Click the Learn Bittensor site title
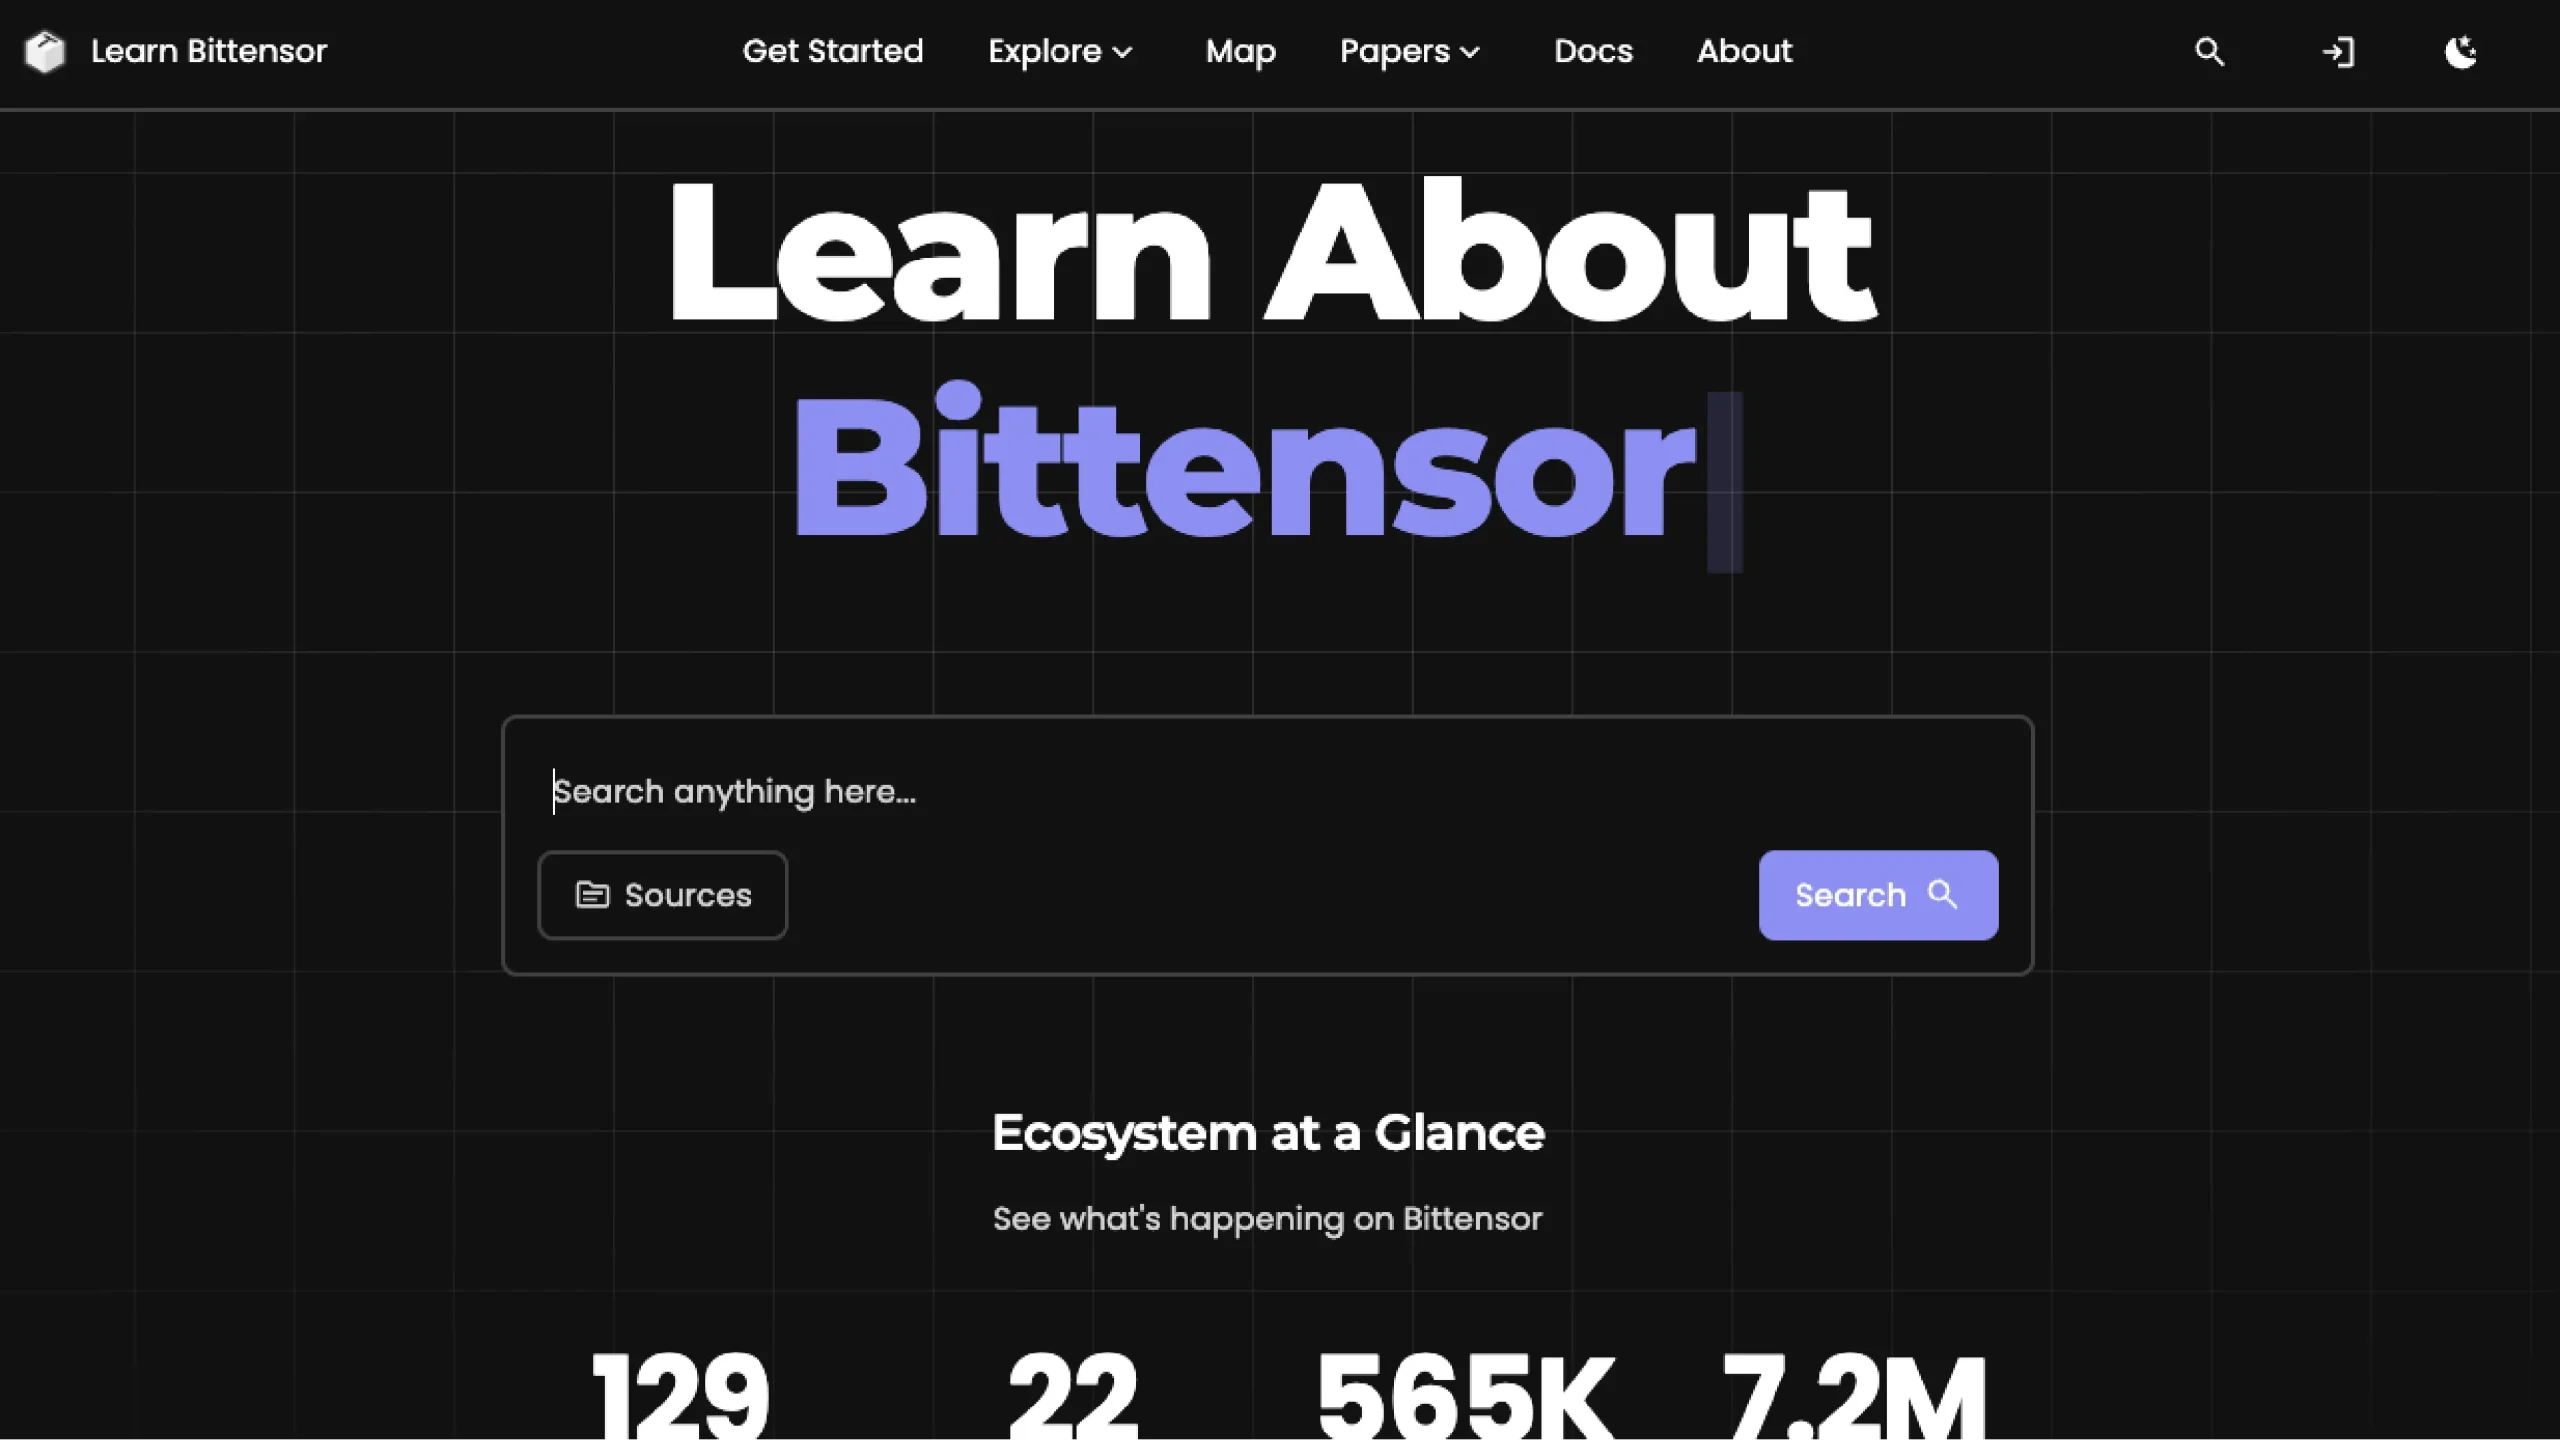Screen dimensions: 2560x1440 click(x=209, y=51)
